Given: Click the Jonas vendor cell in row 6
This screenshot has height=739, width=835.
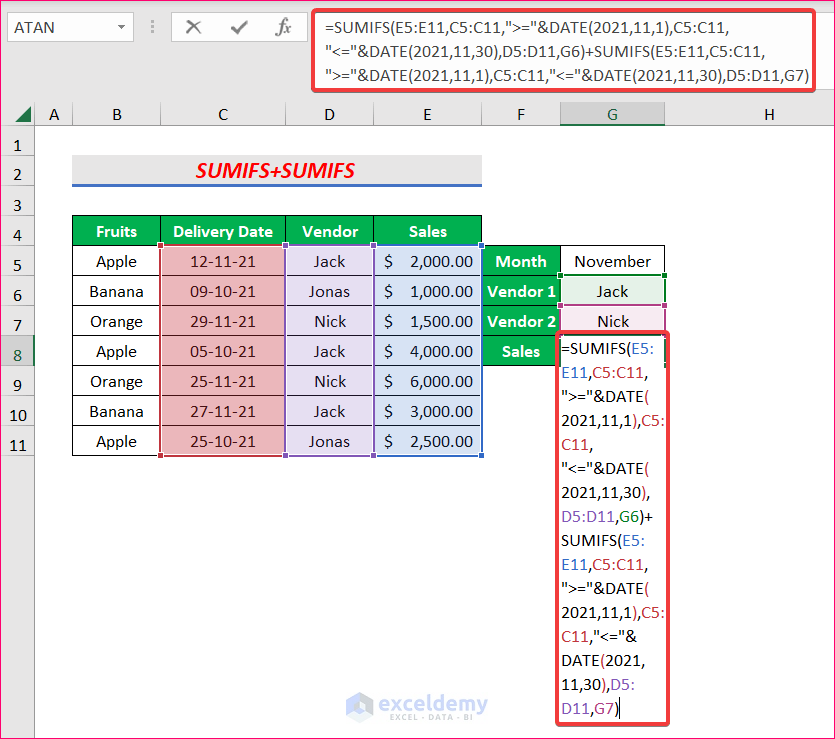Looking at the screenshot, I should point(330,291).
